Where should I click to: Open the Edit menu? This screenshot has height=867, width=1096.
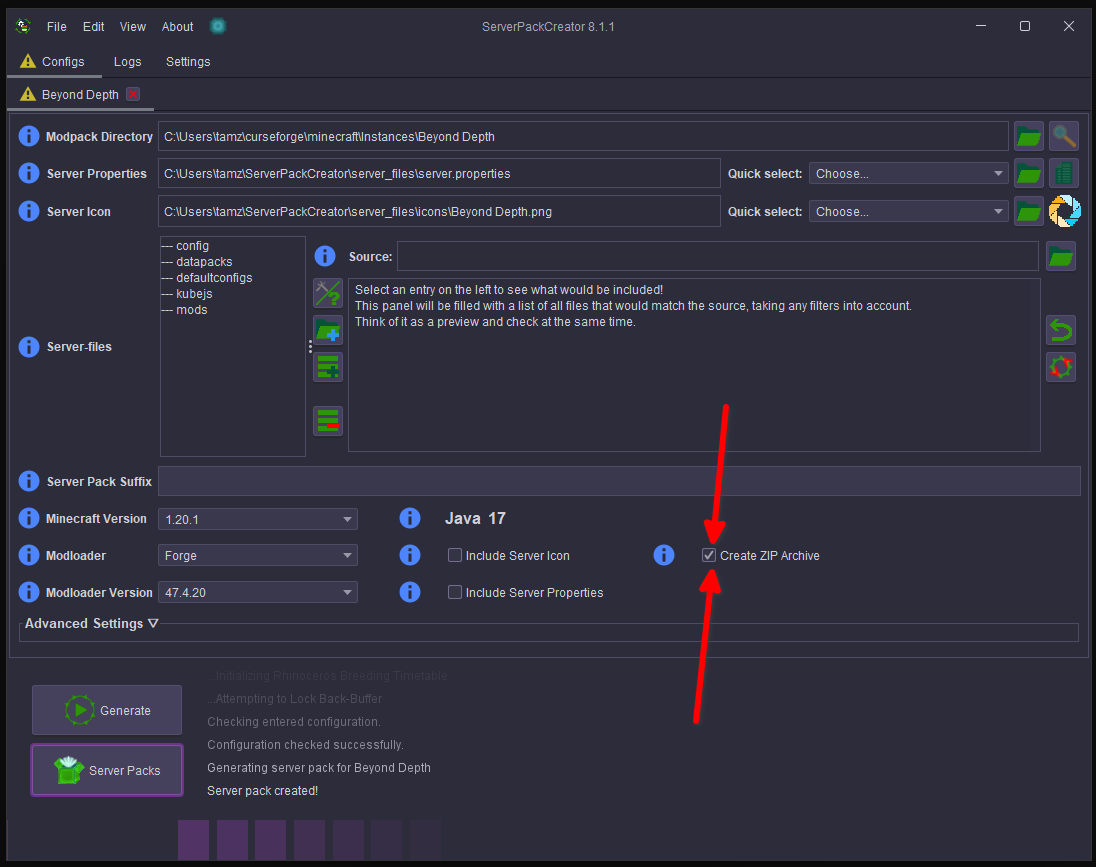[x=94, y=27]
